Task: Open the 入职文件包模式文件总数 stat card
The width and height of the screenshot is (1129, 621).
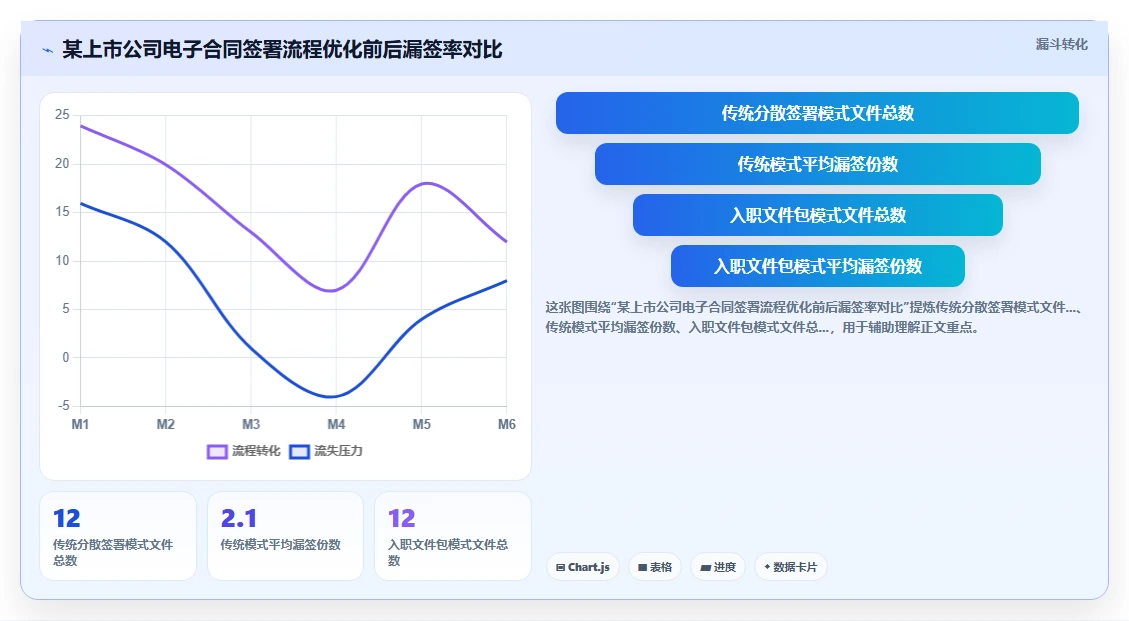Action: (453, 536)
